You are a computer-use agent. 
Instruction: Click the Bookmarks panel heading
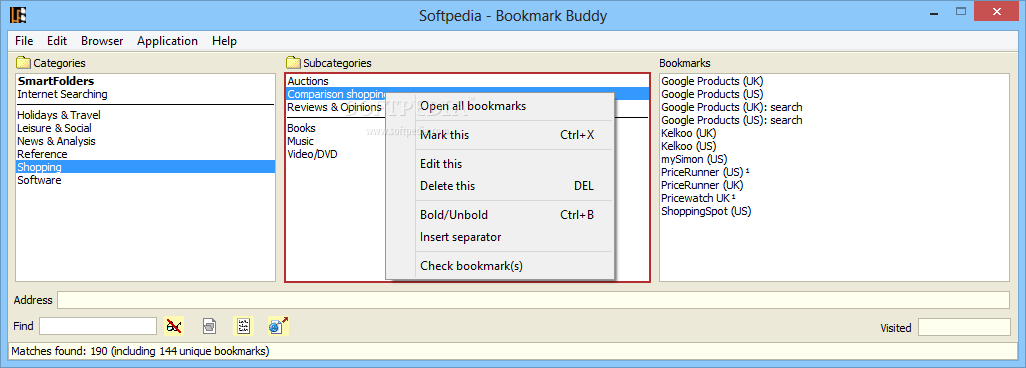pyautogui.click(x=684, y=63)
